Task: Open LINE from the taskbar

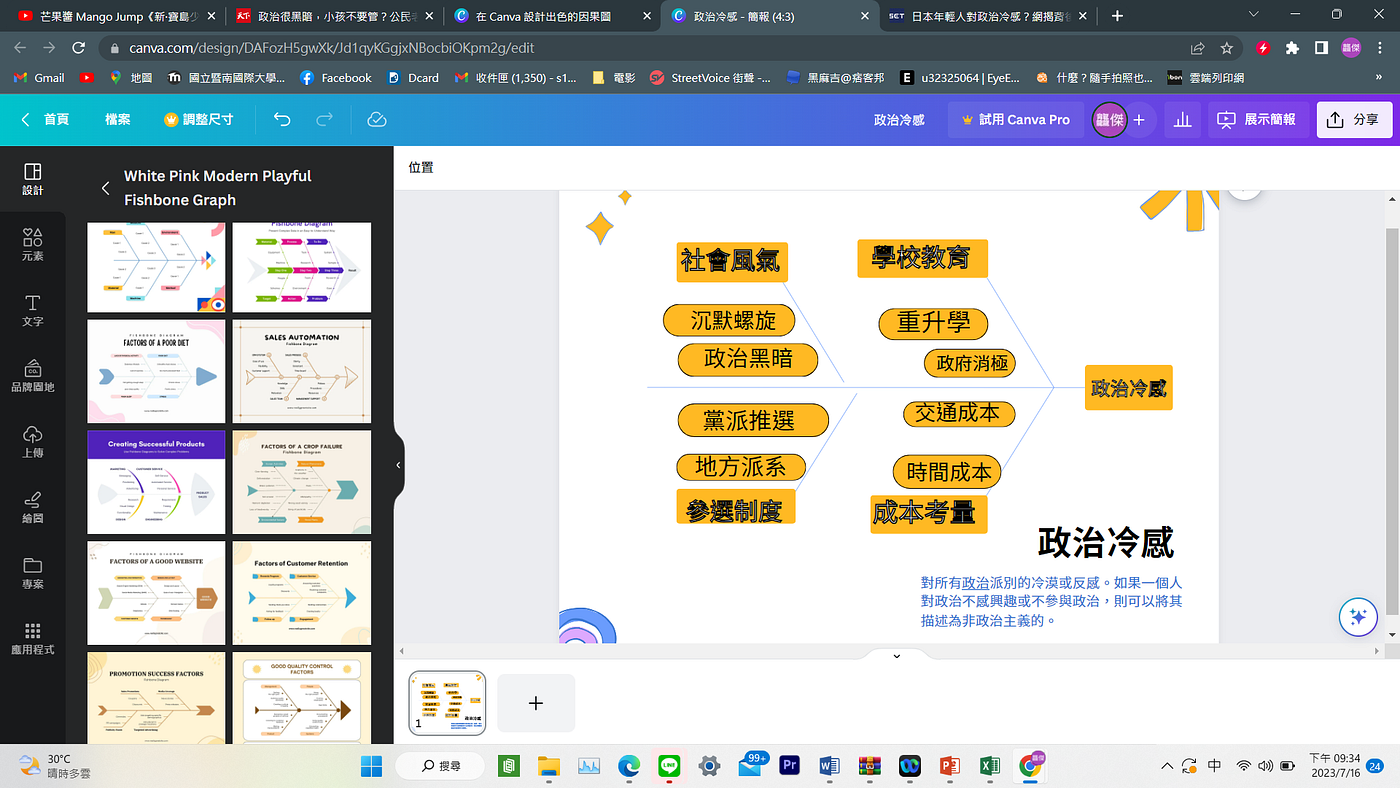Action: pyautogui.click(x=669, y=766)
